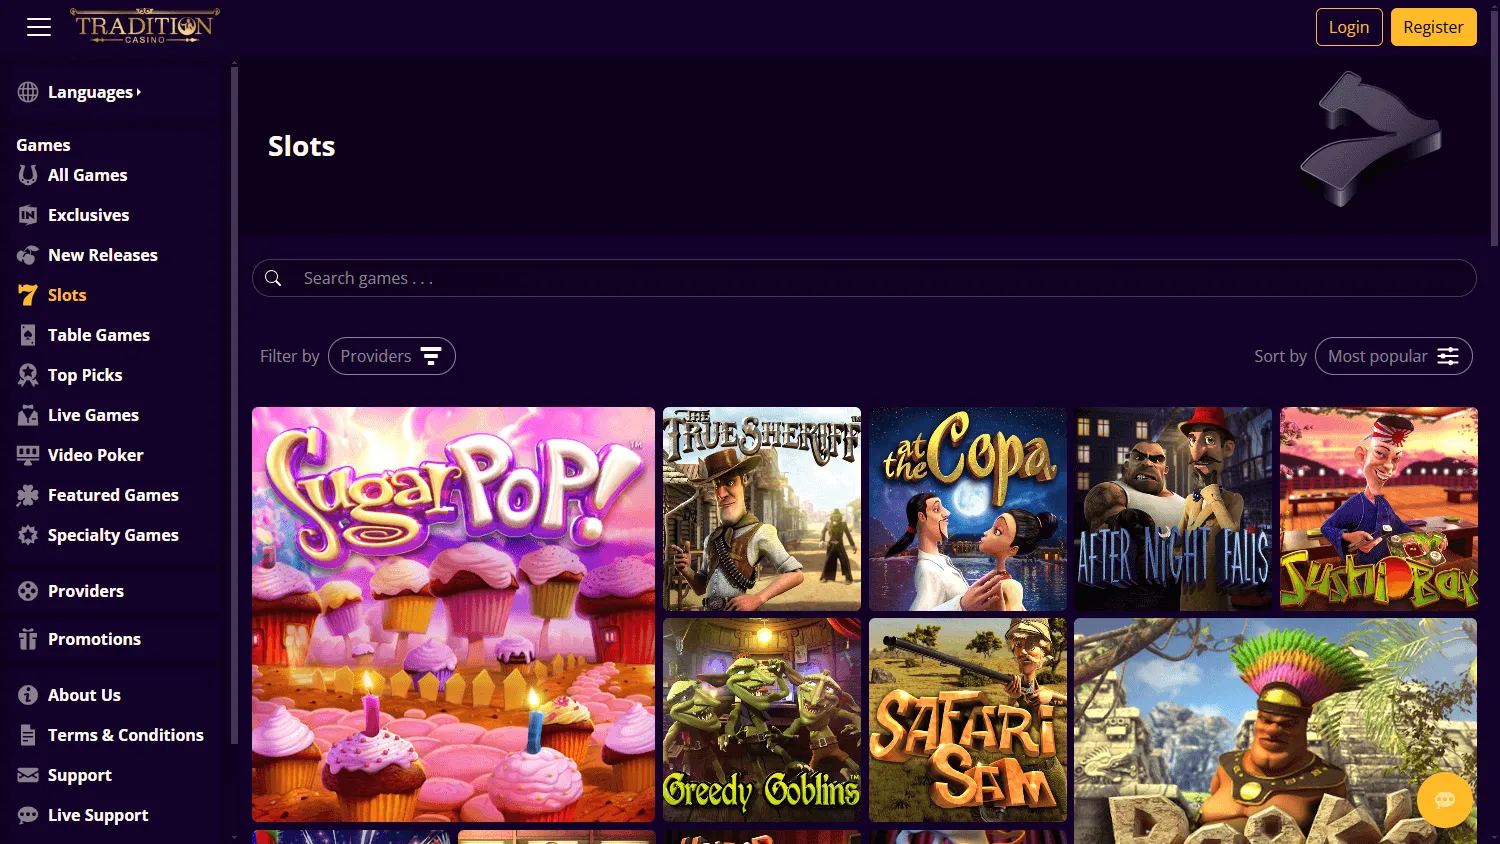This screenshot has height=844, width=1500.
Task: Click the Login button
Action: coord(1349,27)
